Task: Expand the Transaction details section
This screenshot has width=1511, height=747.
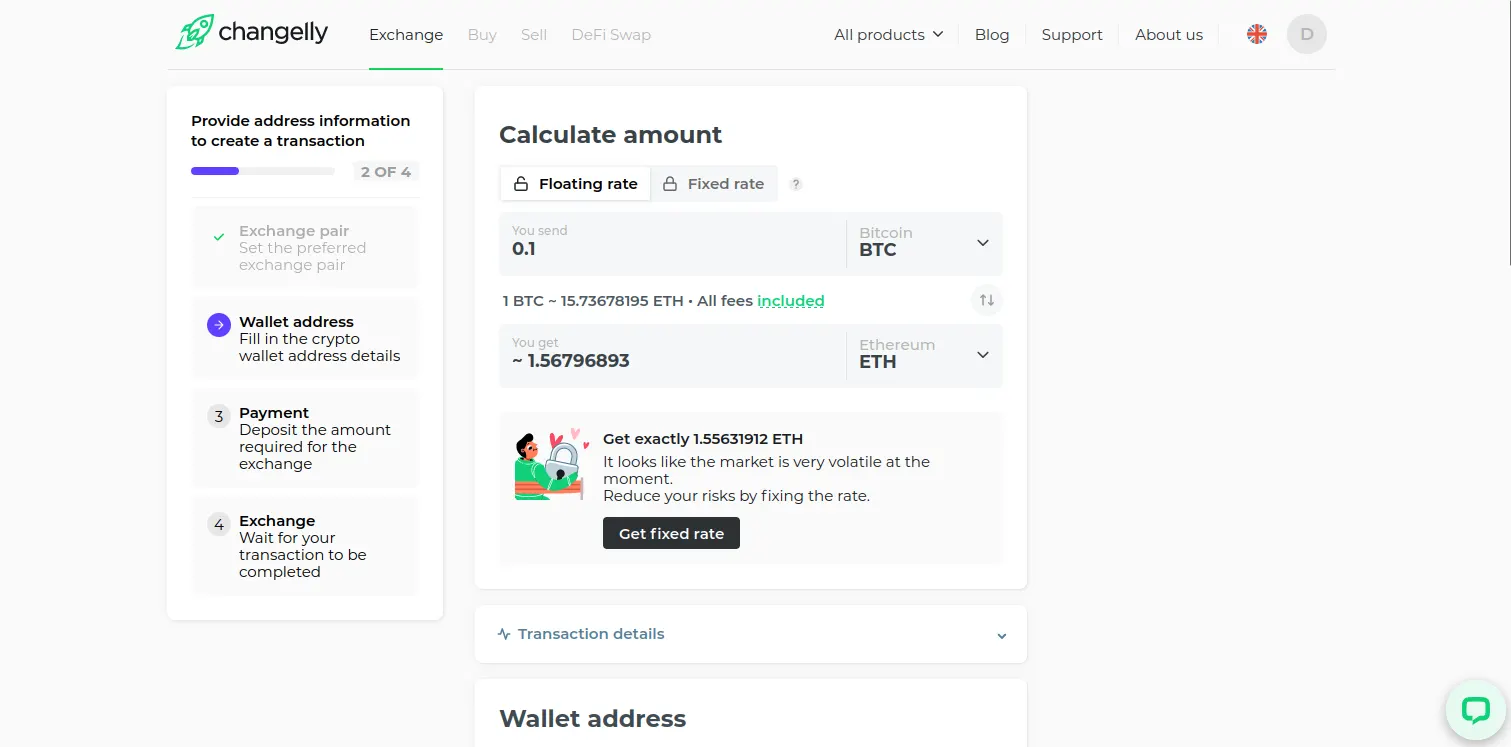Action: (751, 634)
